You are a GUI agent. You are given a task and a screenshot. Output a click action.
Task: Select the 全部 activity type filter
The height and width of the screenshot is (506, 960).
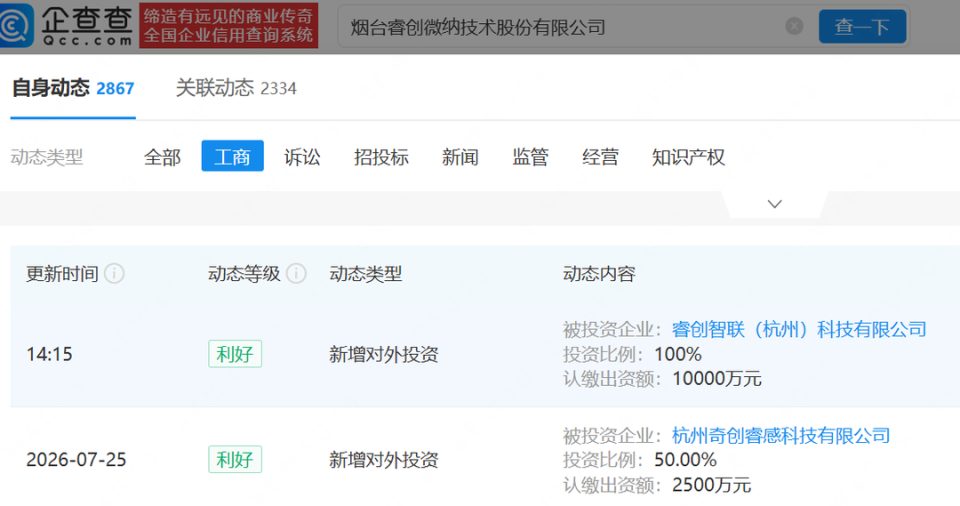click(x=162, y=157)
